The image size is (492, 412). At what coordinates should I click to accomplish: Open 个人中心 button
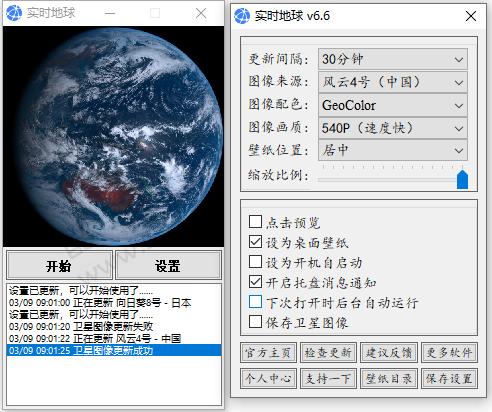268,378
